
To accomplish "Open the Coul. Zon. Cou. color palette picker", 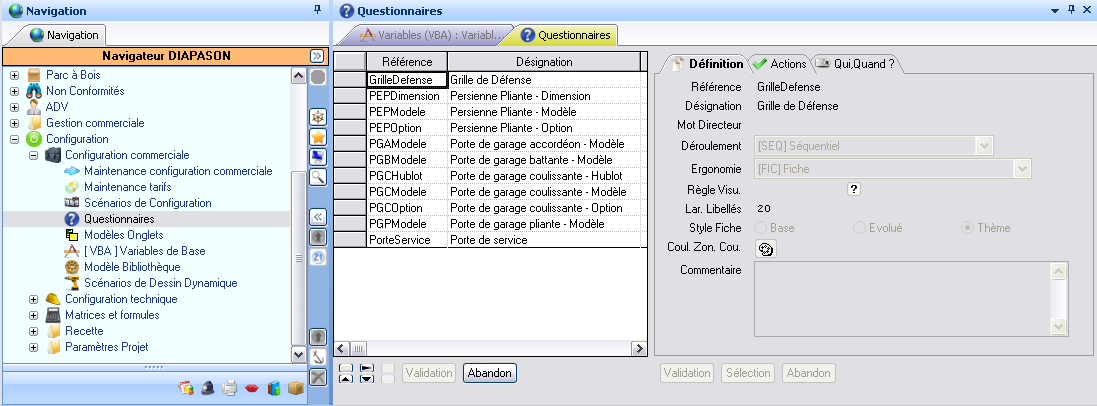I will pyautogui.click(x=766, y=250).
